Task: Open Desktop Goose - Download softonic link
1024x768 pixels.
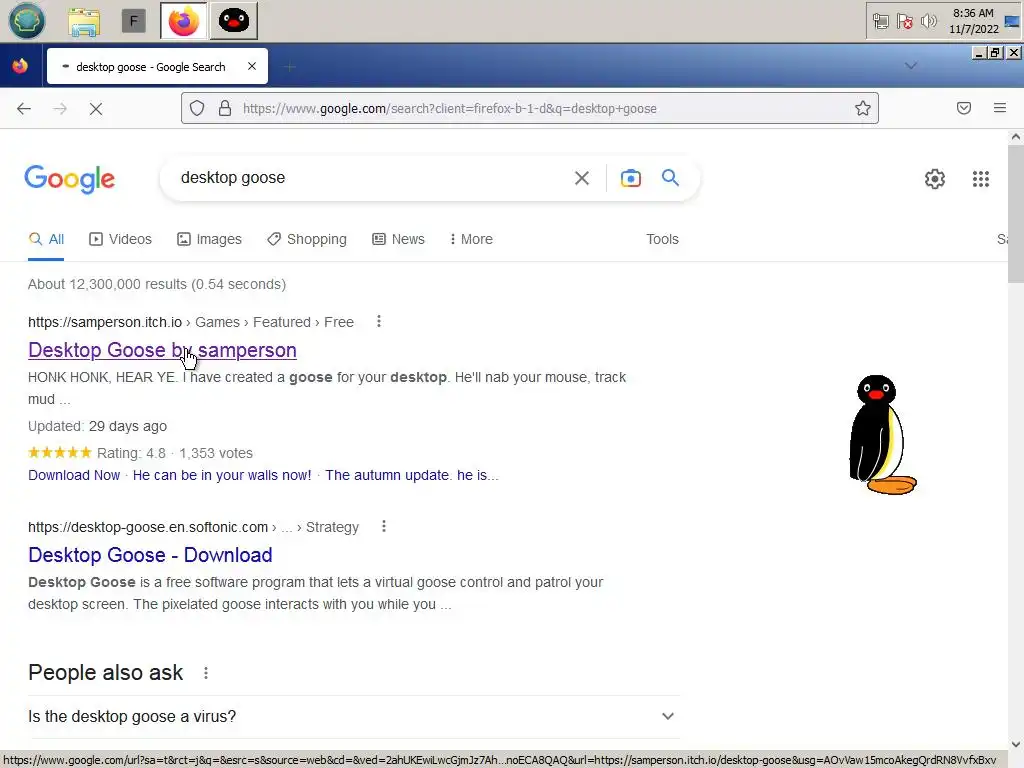Action: (150, 555)
